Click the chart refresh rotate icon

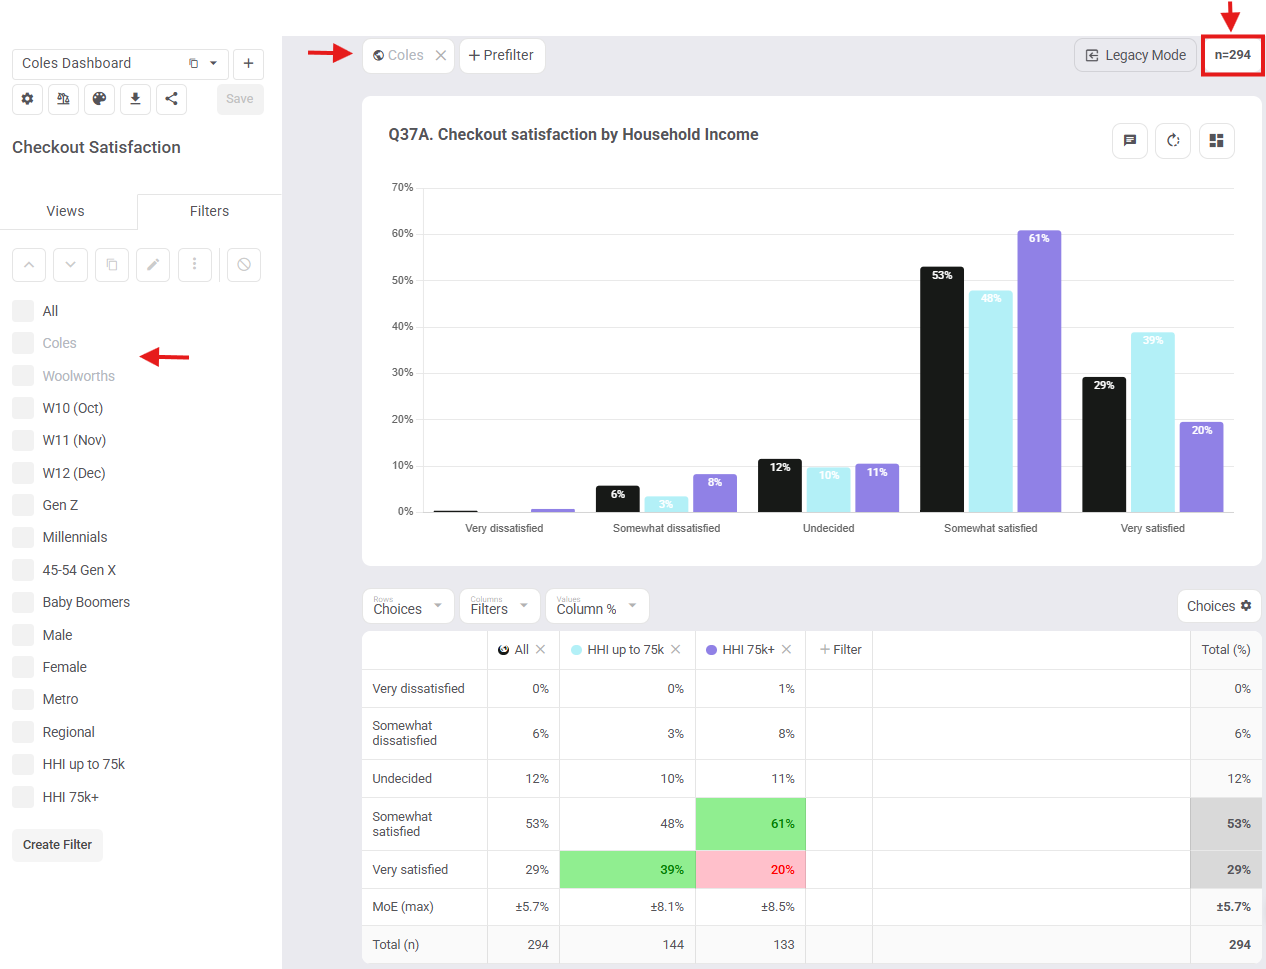[1173, 141]
